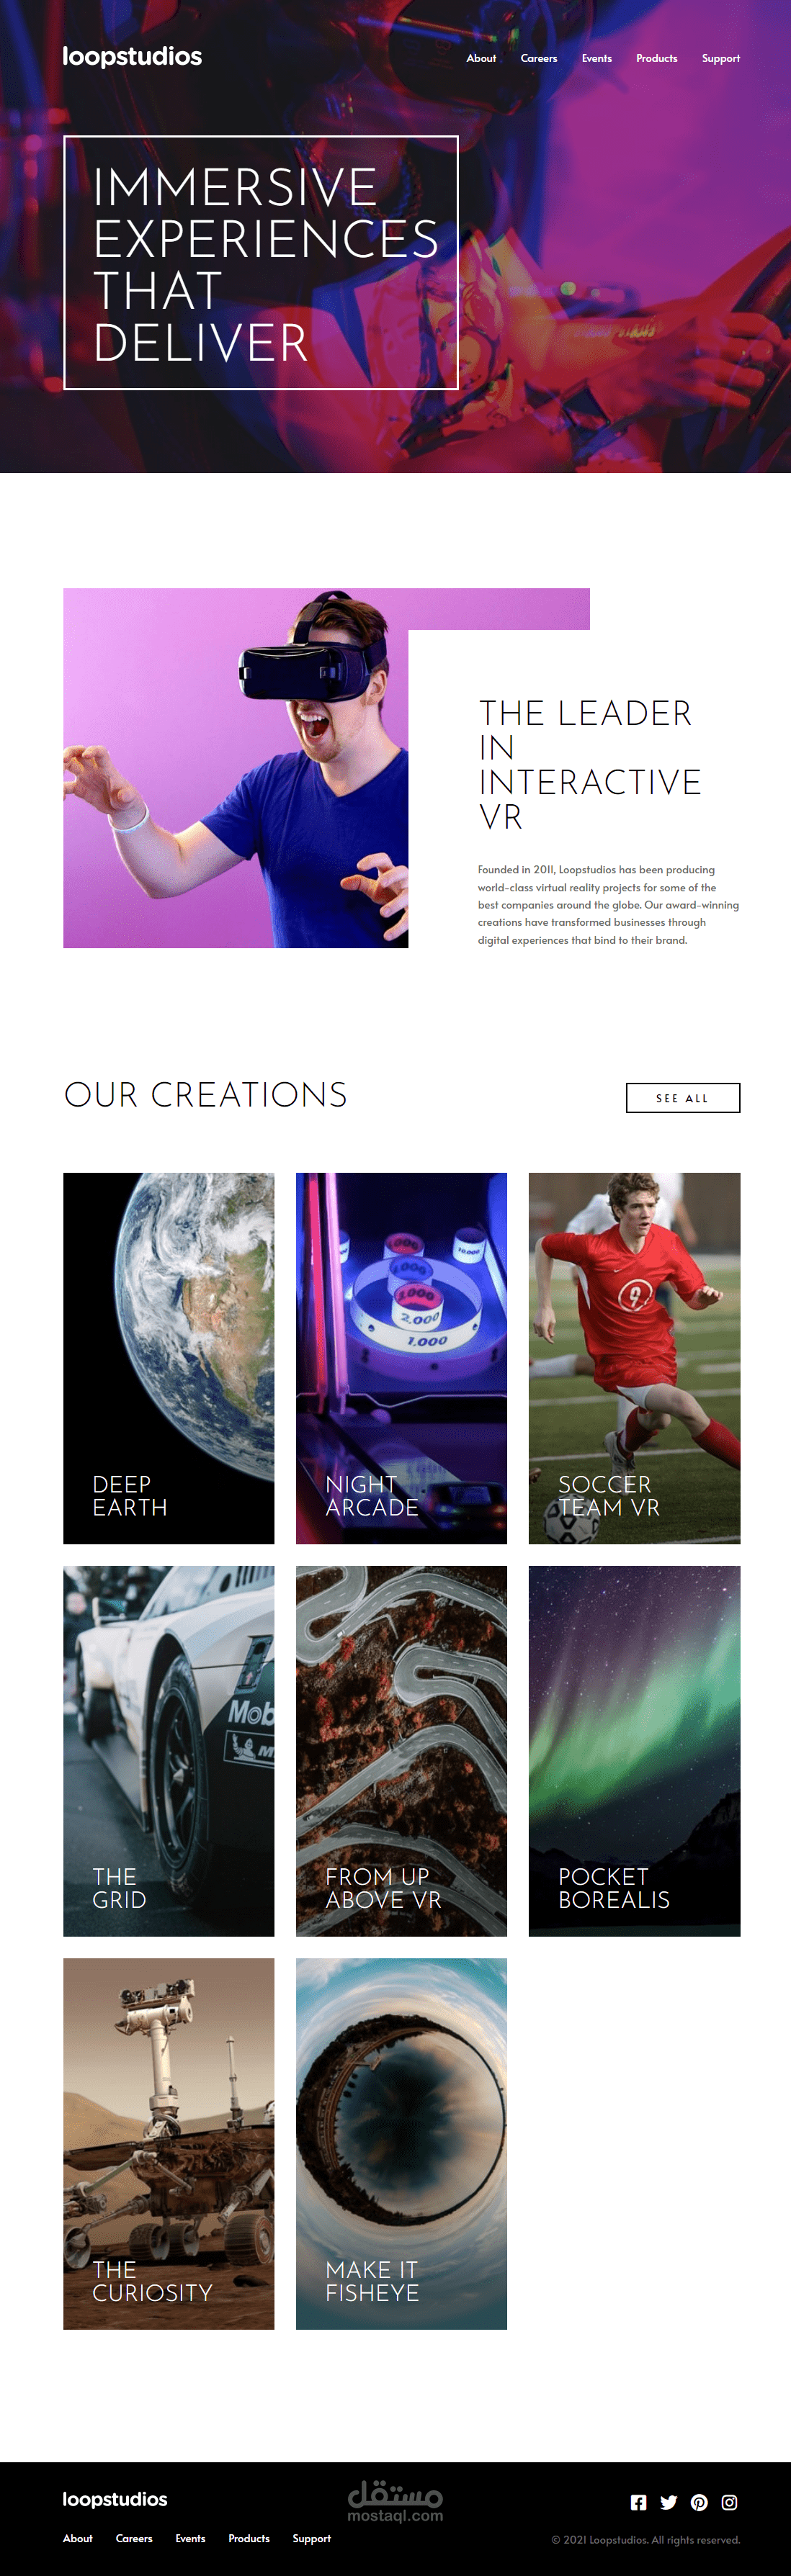
Task: Click the loopstudios logo in footer
Action: coord(115,2499)
